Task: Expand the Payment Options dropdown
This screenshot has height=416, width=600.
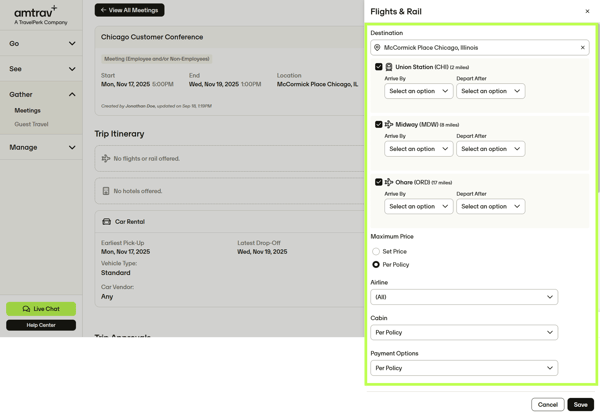Action: (464, 368)
